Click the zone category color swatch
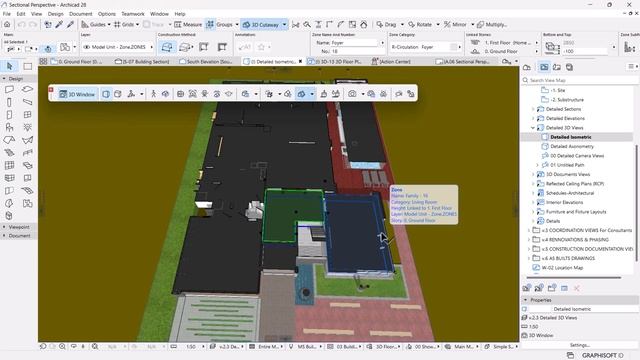The image size is (640, 360). pyautogui.click(x=453, y=47)
